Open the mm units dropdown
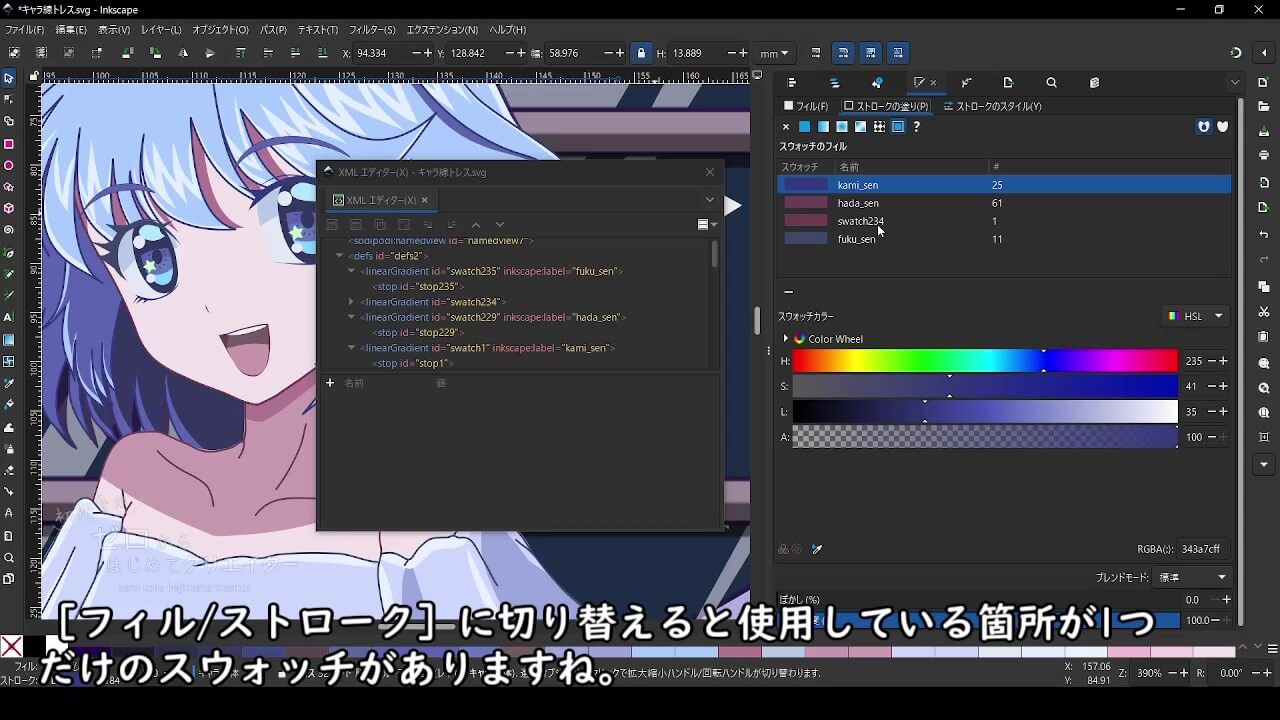Image resolution: width=1280 pixels, height=720 pixels. click(x=773, y=53)
